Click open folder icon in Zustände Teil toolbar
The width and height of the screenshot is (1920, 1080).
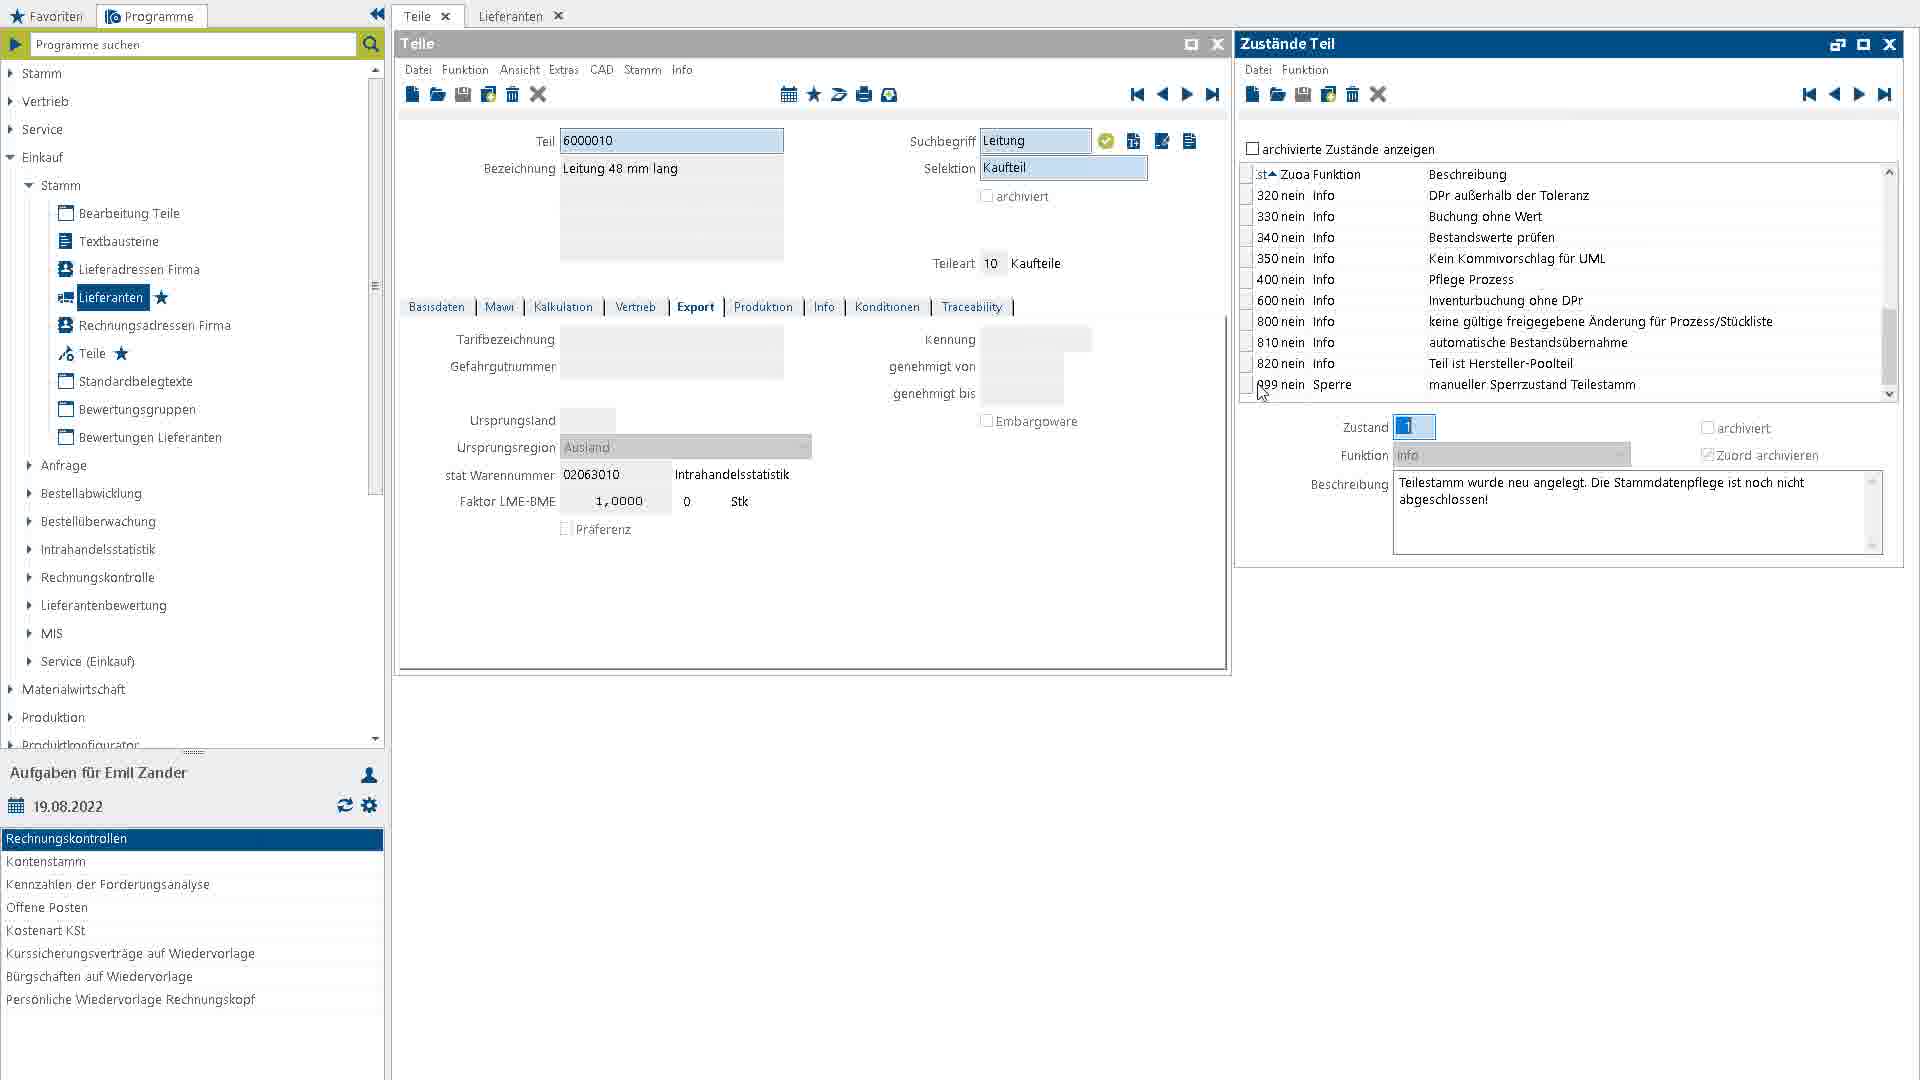[x=1277, y=94]
